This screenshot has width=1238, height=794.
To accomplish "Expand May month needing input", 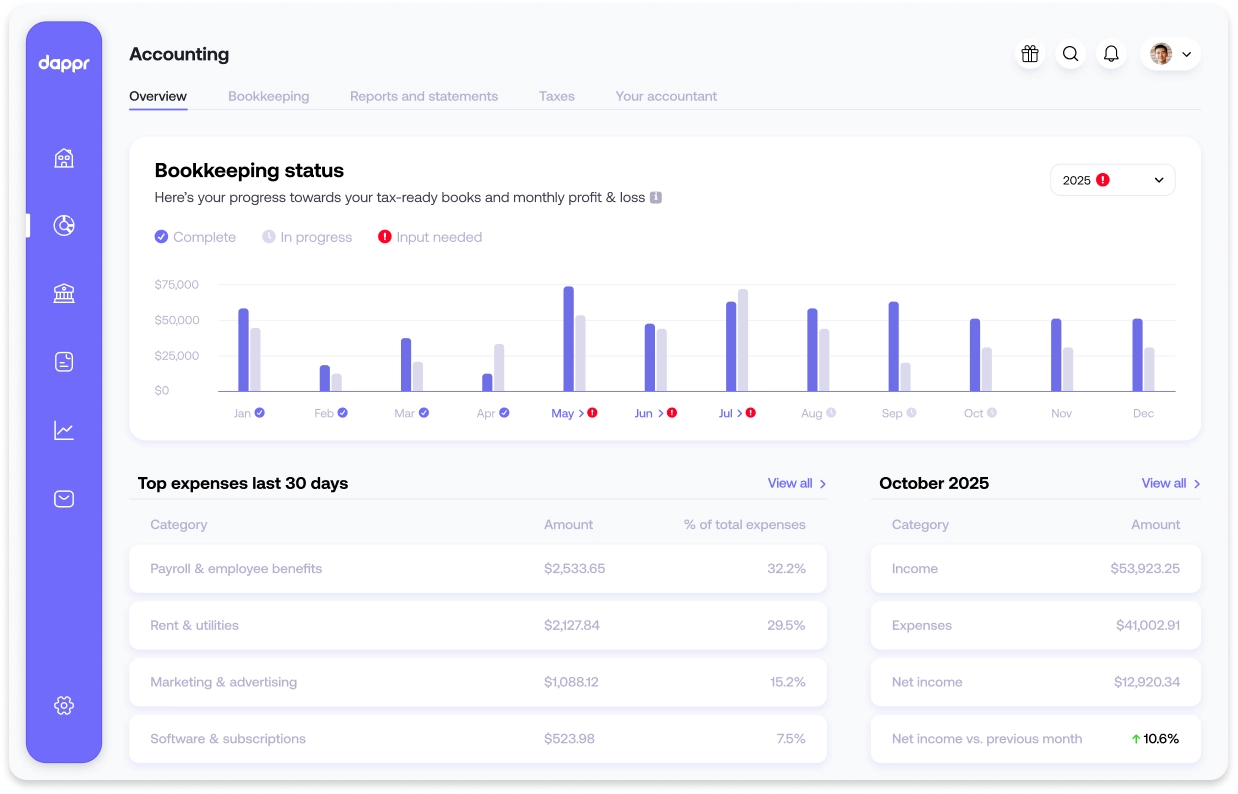I will coord(573,413).
